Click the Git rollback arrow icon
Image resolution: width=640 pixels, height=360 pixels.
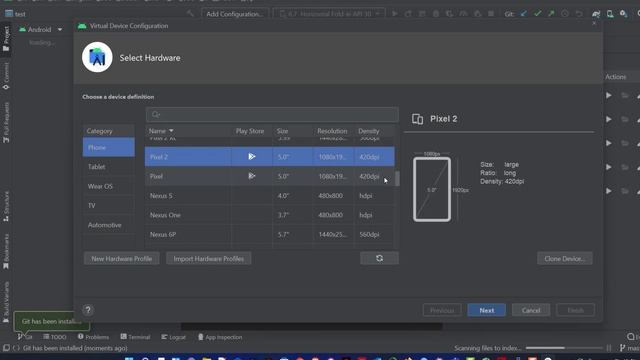pyautogui.click(x=579, y=14)
